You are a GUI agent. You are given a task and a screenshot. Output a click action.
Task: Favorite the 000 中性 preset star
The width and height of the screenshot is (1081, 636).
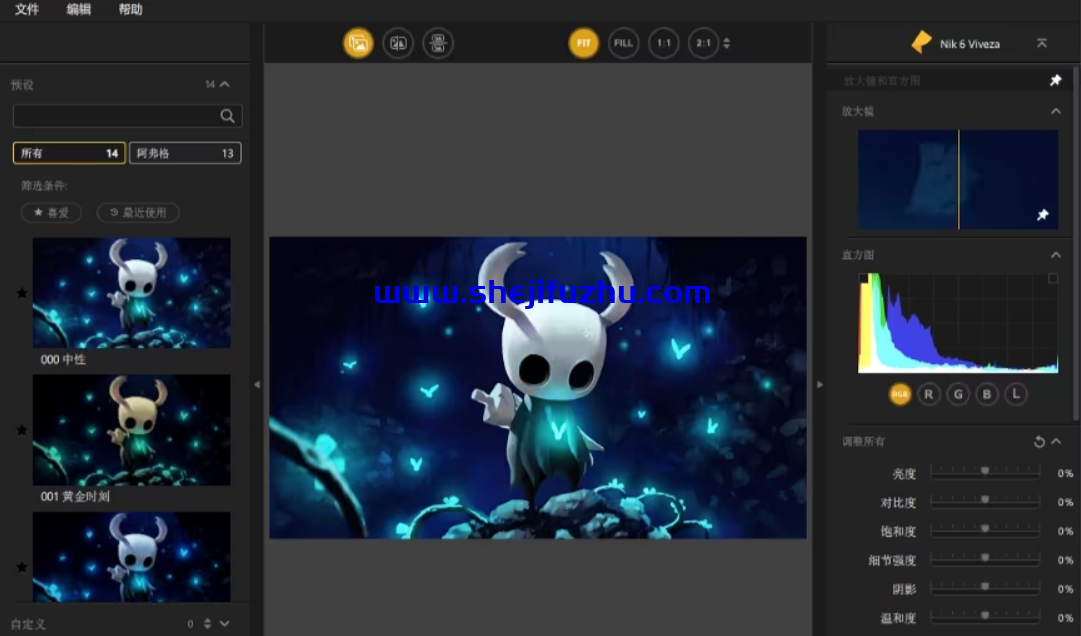coord(22,294)
